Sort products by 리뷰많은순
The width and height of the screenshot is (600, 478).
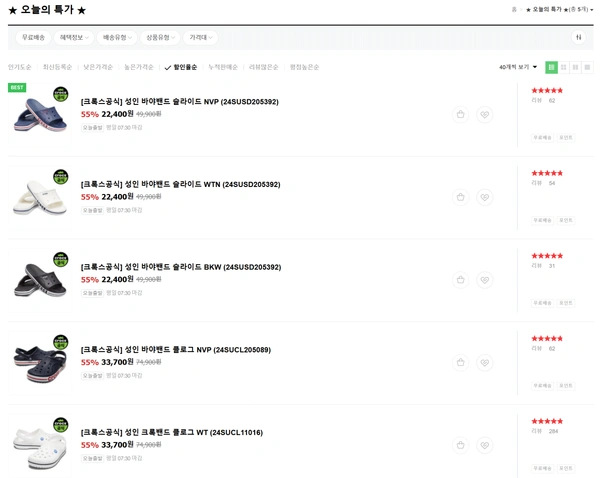(x=264, y=68)
